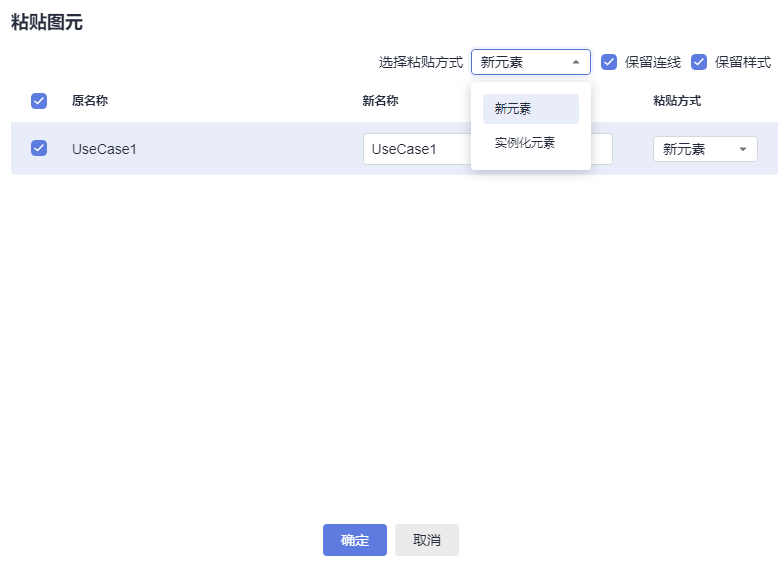Click the 原名称 column header
The height and width of the screenshot is (563, 783).
pos(90,101)
